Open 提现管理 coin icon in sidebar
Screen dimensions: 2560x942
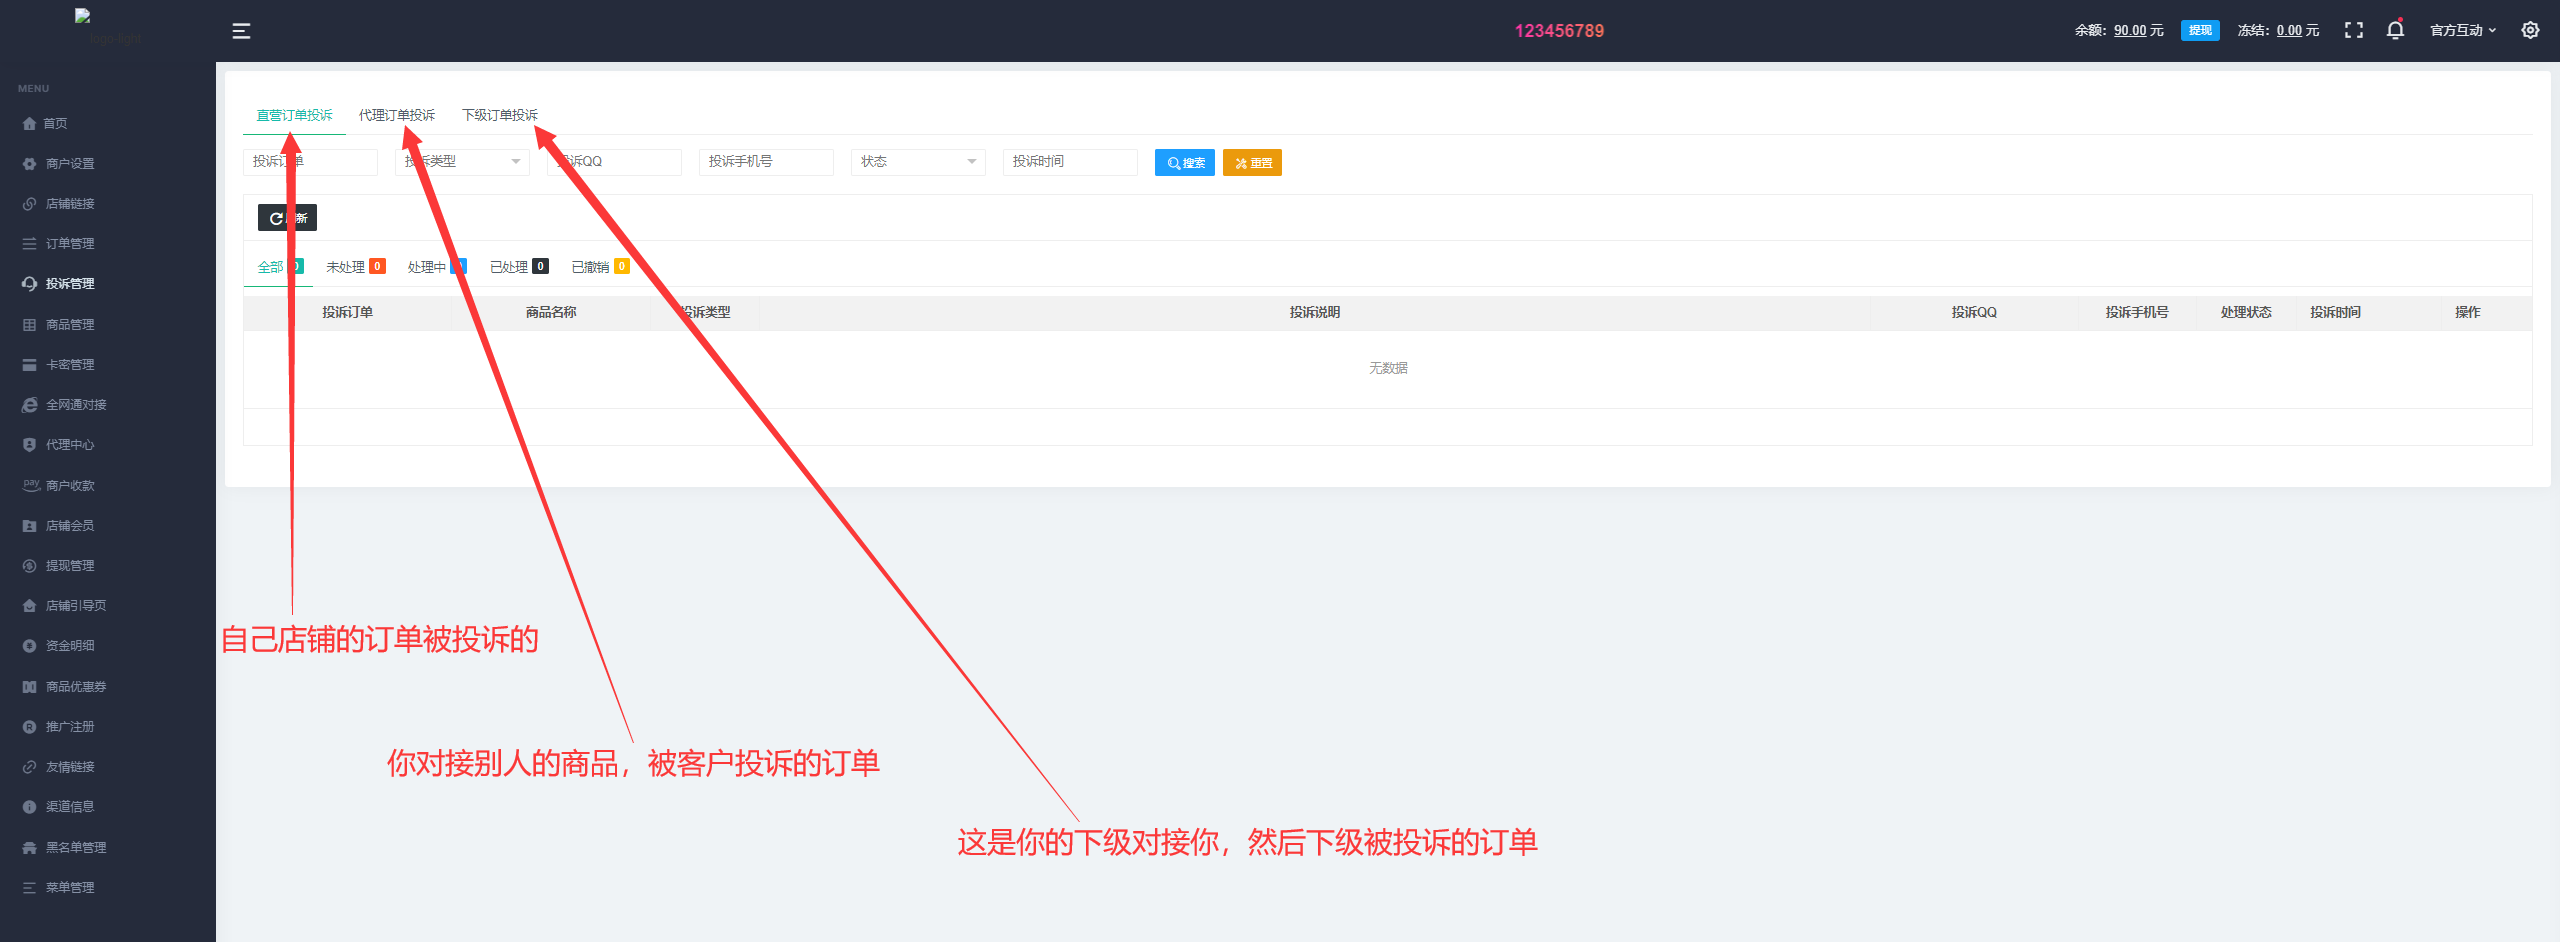click(29, 566)
